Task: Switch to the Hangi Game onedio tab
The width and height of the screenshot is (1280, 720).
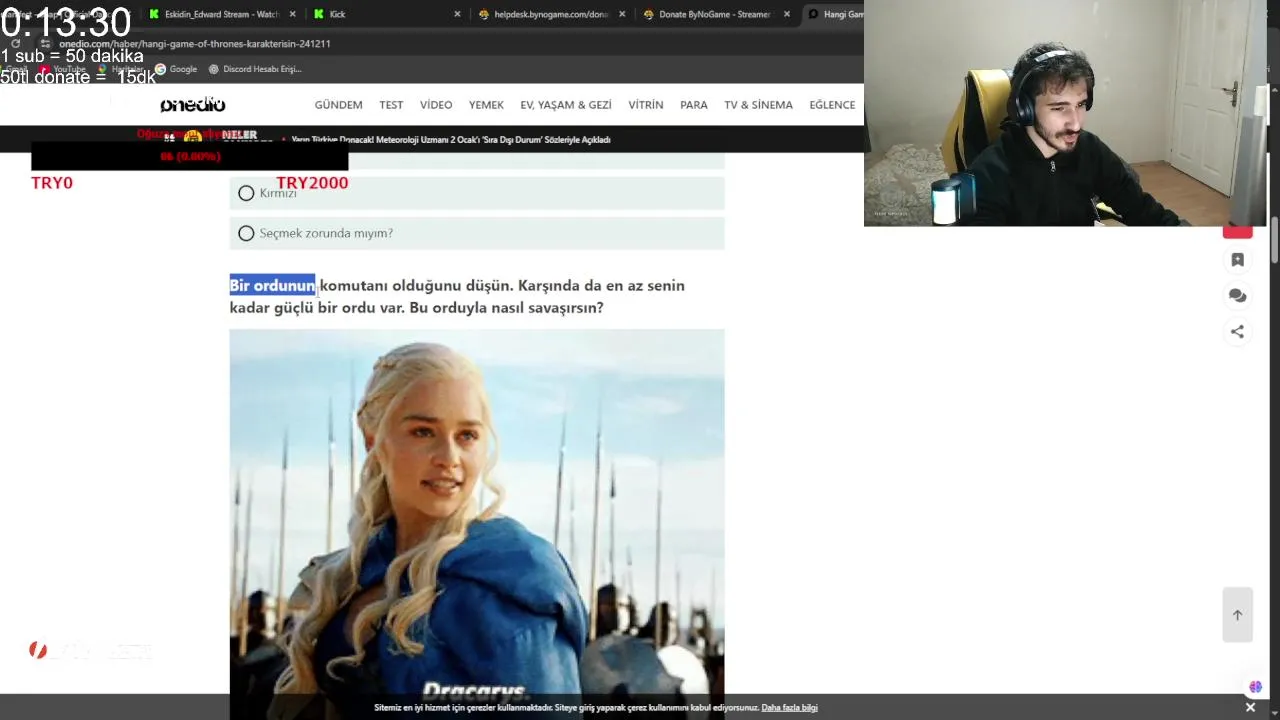Action: pyautogui.click(x=833, y=14)
